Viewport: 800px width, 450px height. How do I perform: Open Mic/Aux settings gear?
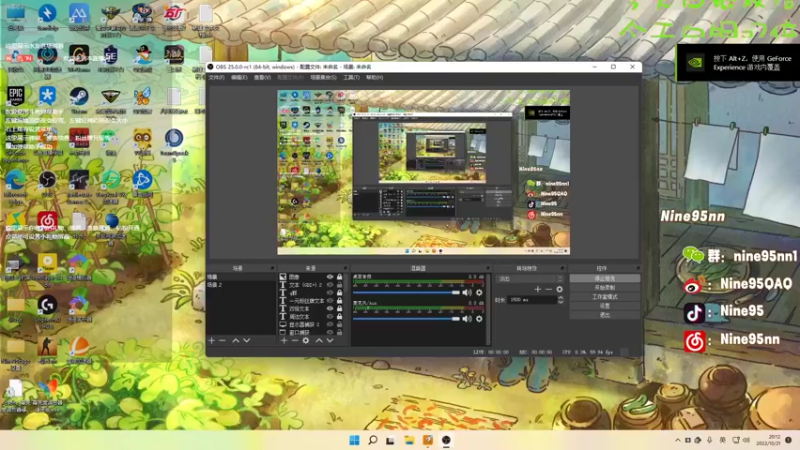[479, 319]
